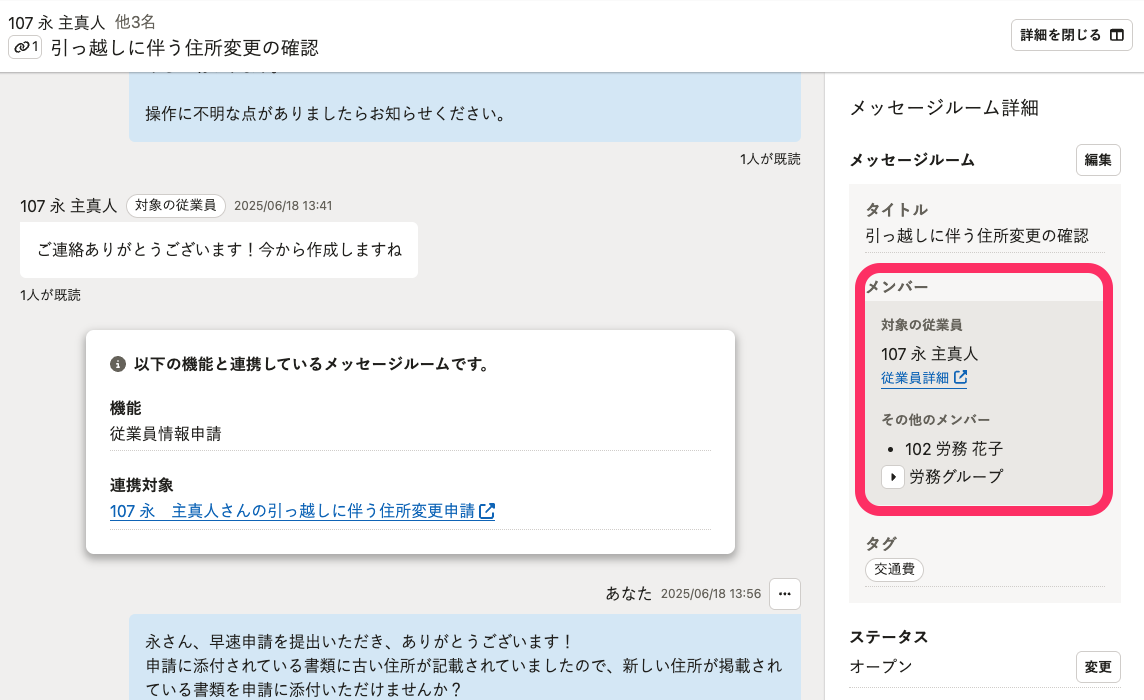Click 1人が既読 under 永's reply
1144x700 pixels.
click(50, 295)
